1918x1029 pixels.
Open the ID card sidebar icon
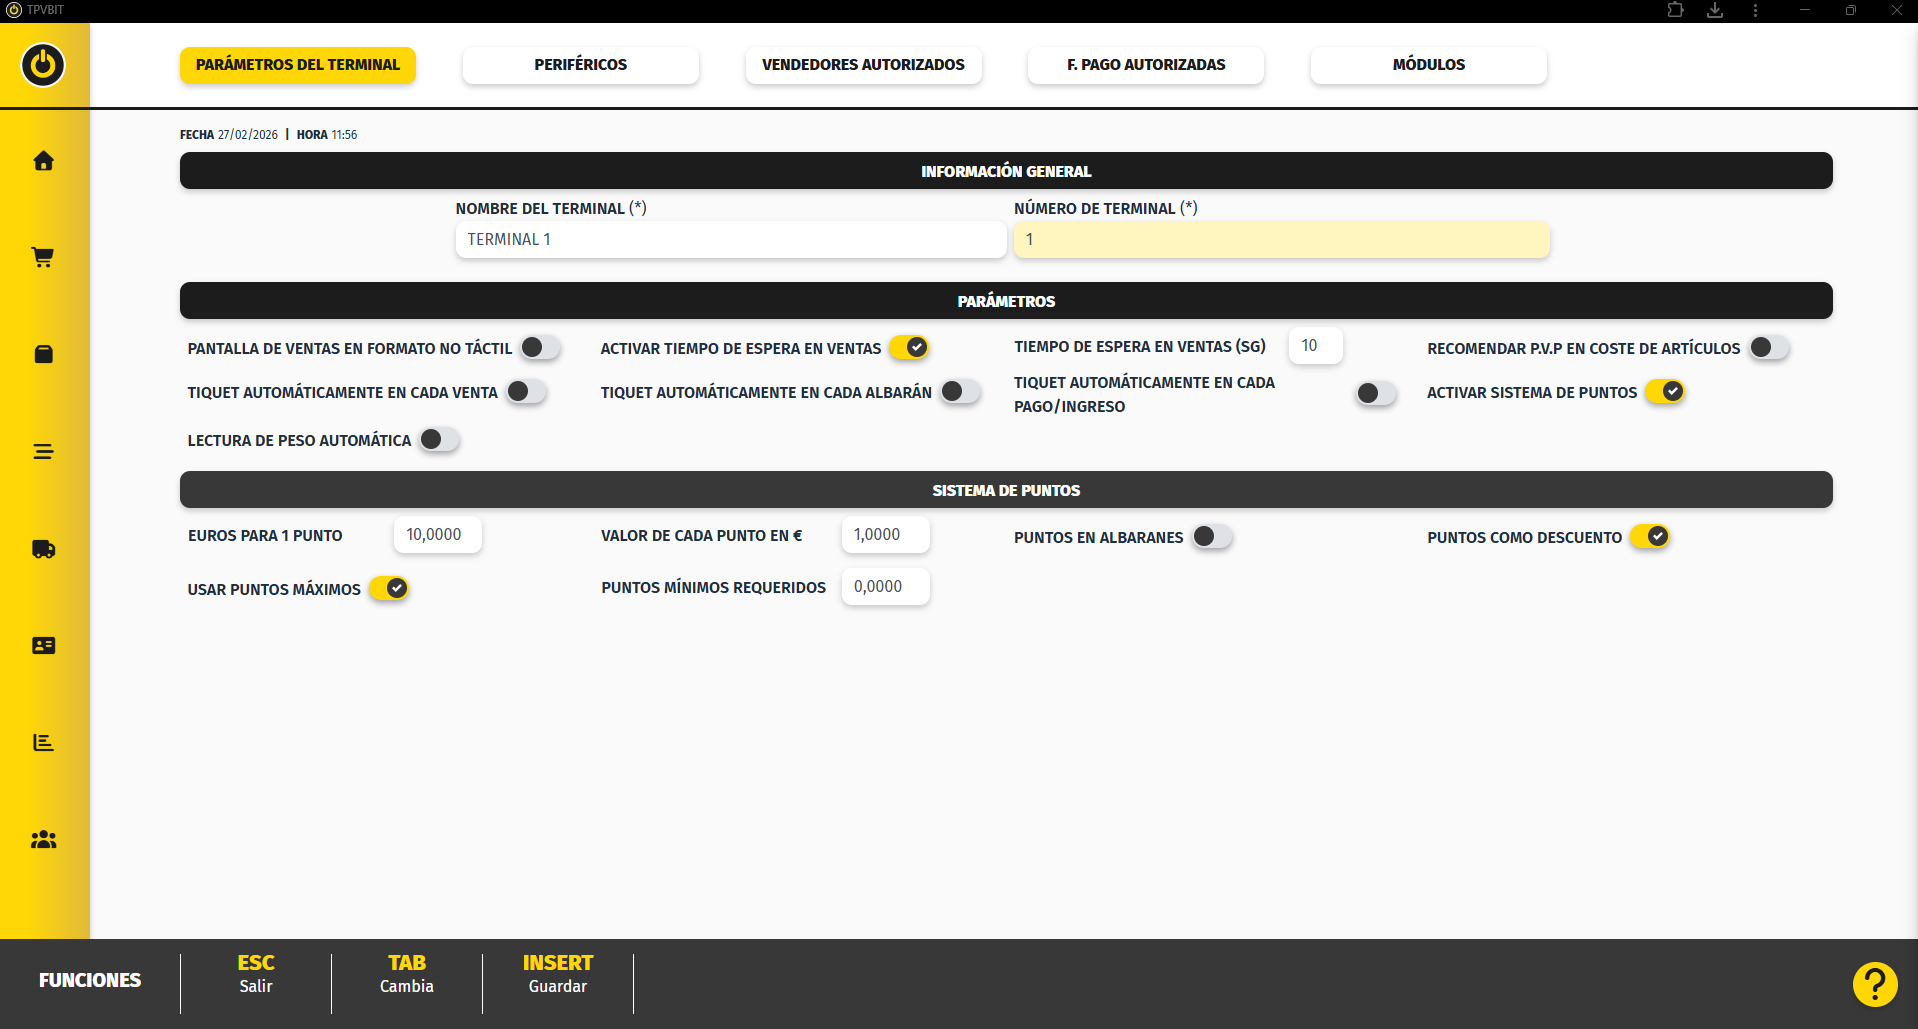pyautogui.click(x=43, y=646)
